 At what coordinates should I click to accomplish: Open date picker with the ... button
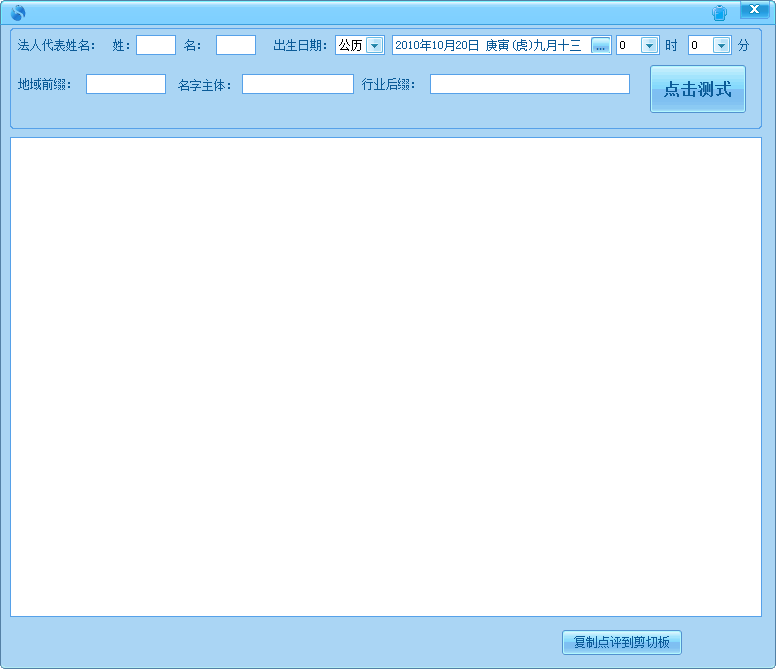[x=600, y=46]
